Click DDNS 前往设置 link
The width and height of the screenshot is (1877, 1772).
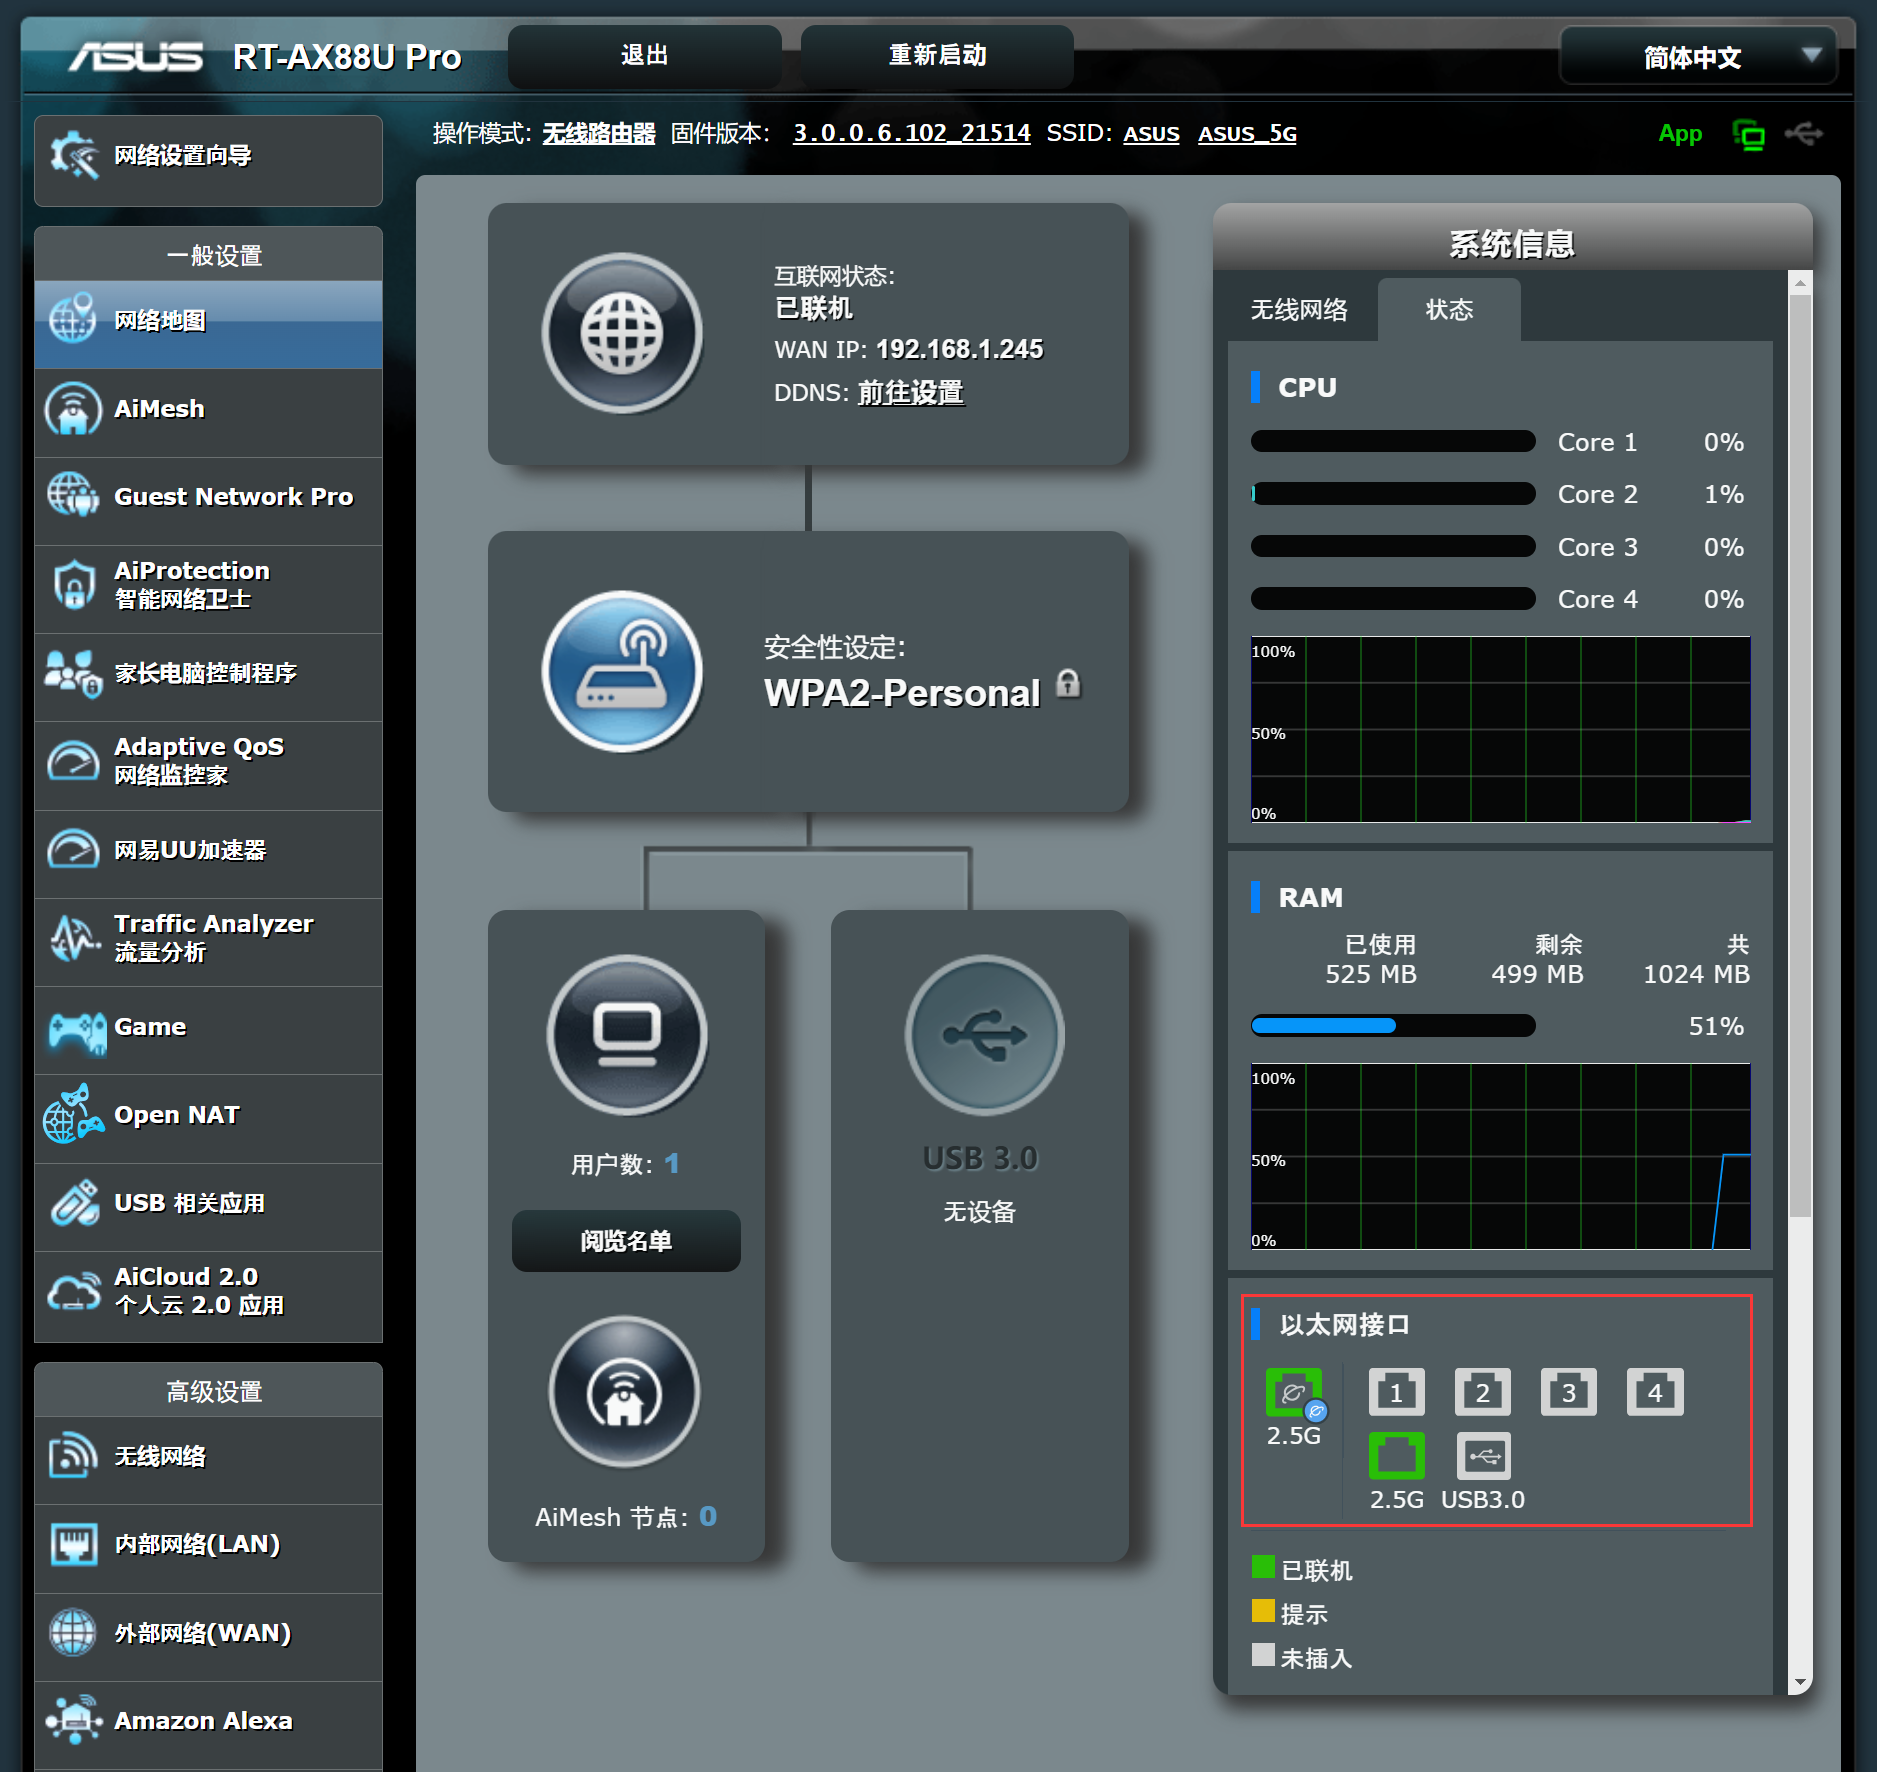[x=910, y=393]
